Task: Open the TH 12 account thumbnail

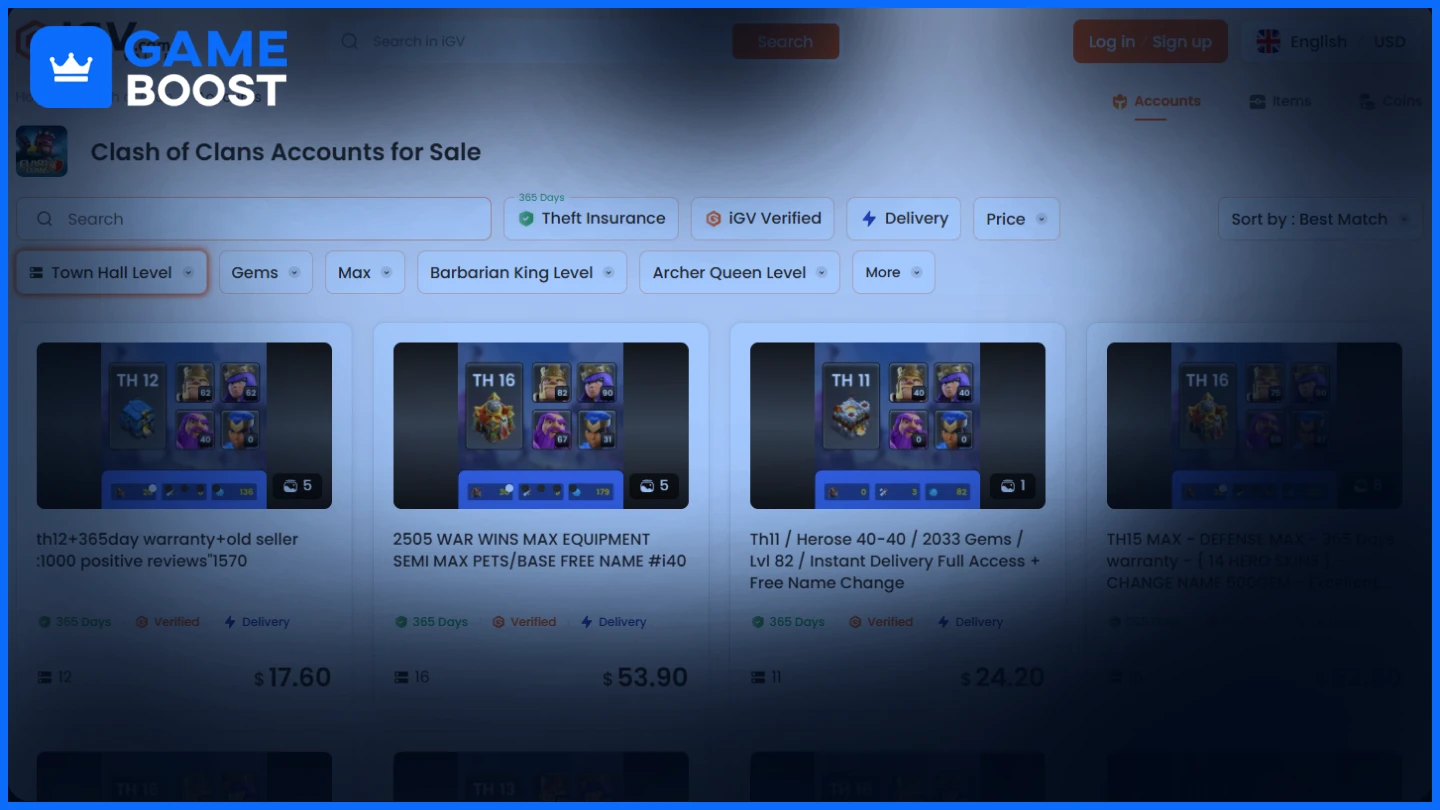Action: 184,426
